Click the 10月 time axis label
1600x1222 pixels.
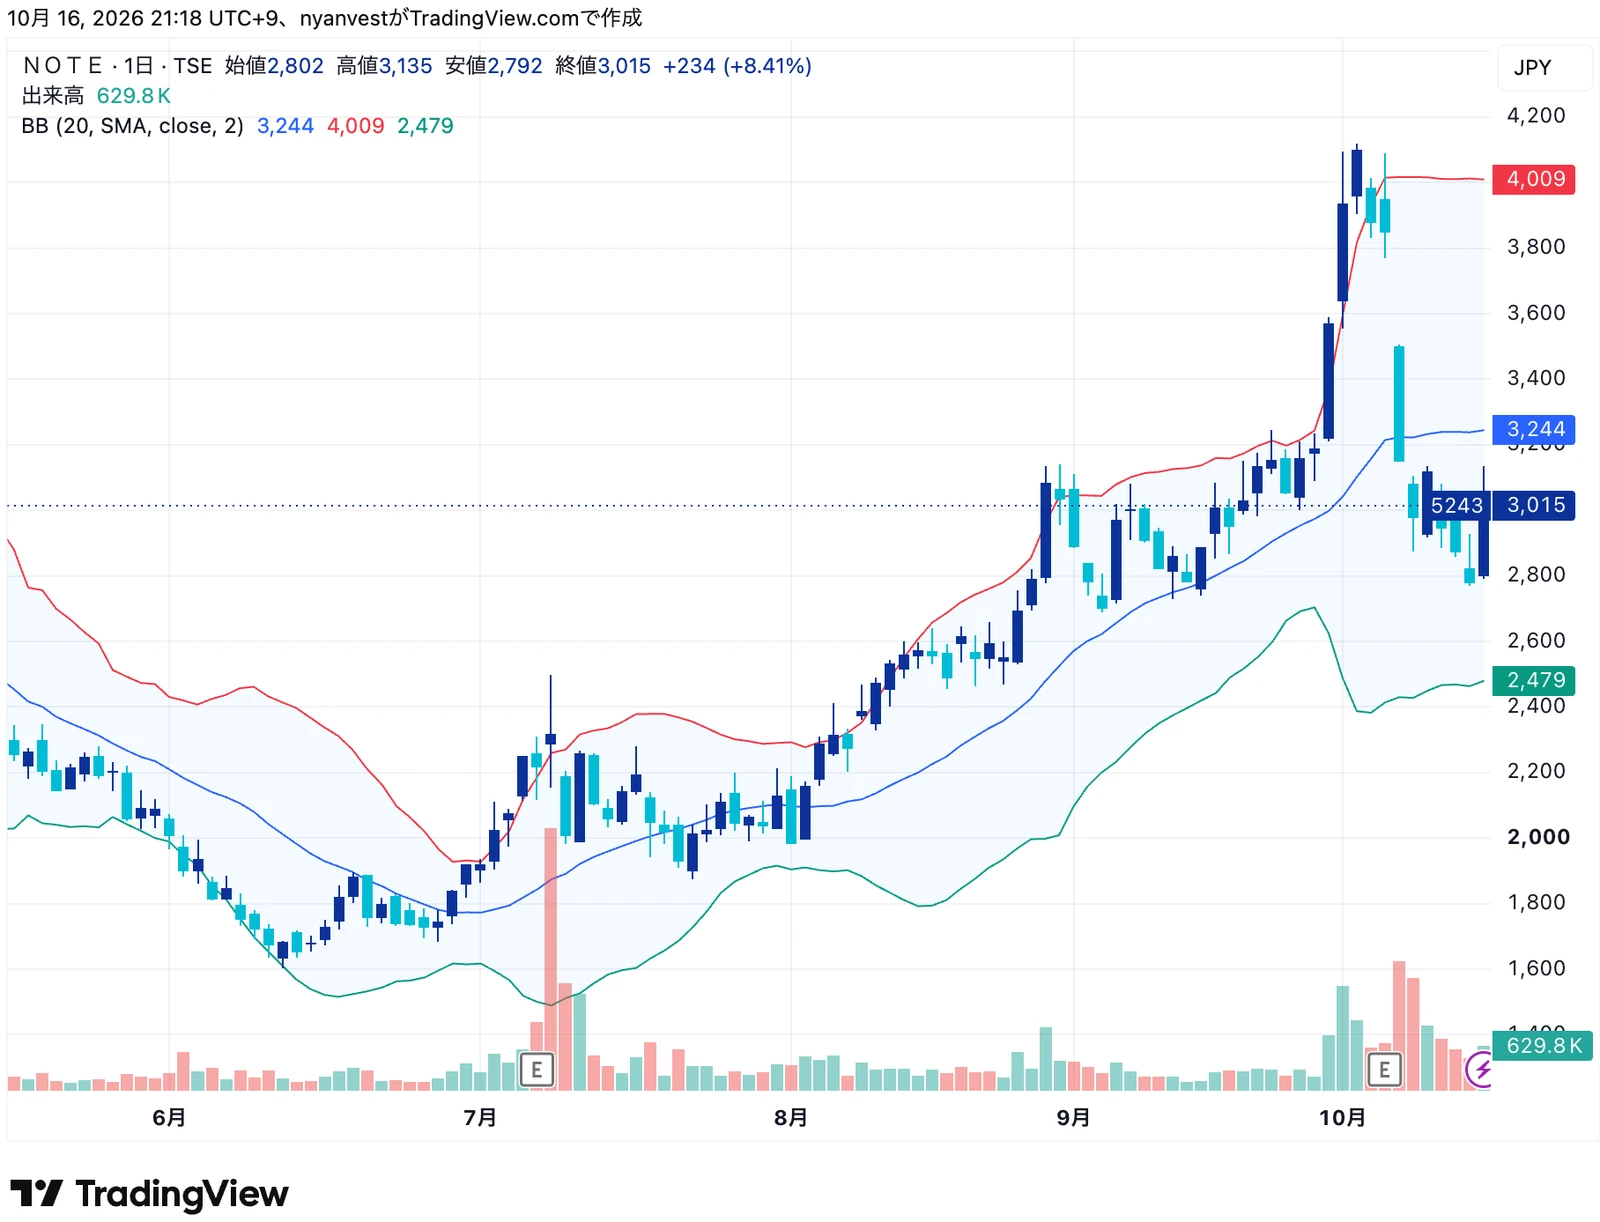1342,1117
